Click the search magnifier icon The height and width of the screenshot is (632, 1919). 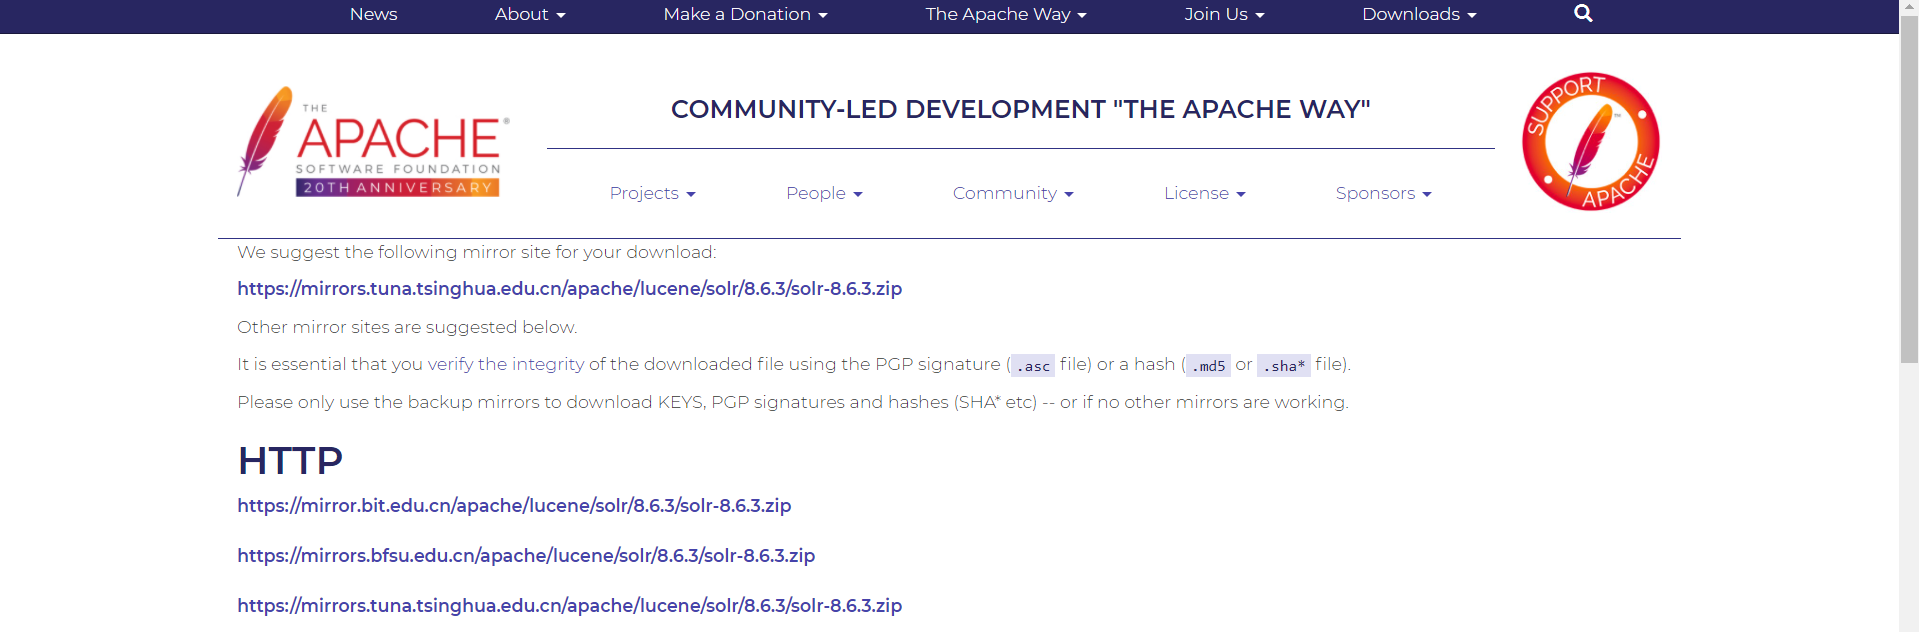[1583, 13]
